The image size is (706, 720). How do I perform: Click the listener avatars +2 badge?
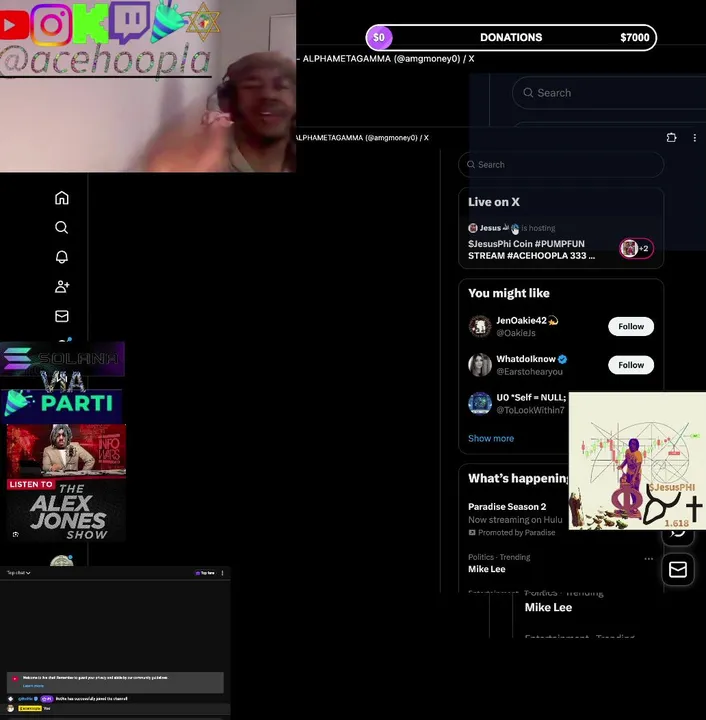636,248
